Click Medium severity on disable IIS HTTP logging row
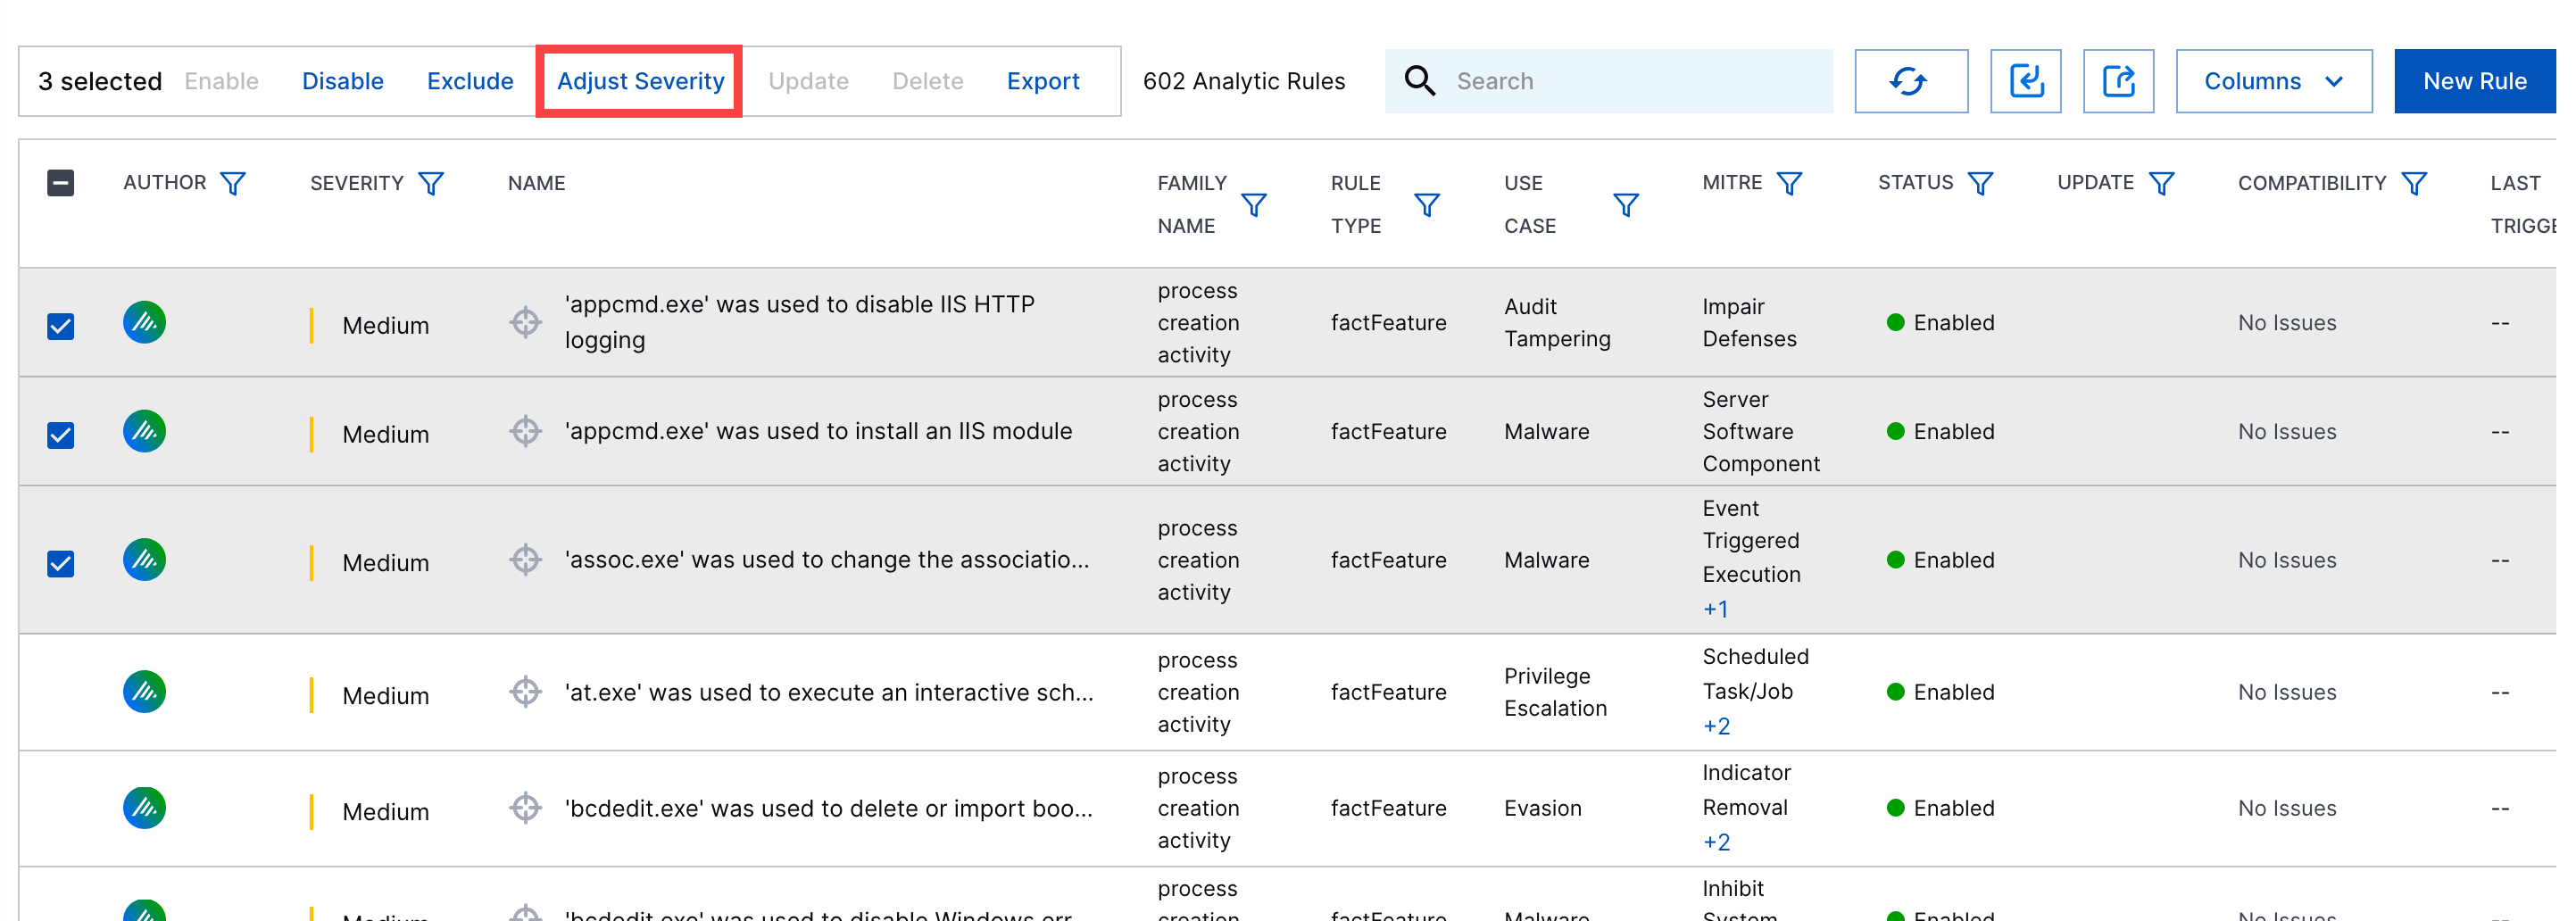The height and width of the screenshot is (921, 2576). click(385, 326)
